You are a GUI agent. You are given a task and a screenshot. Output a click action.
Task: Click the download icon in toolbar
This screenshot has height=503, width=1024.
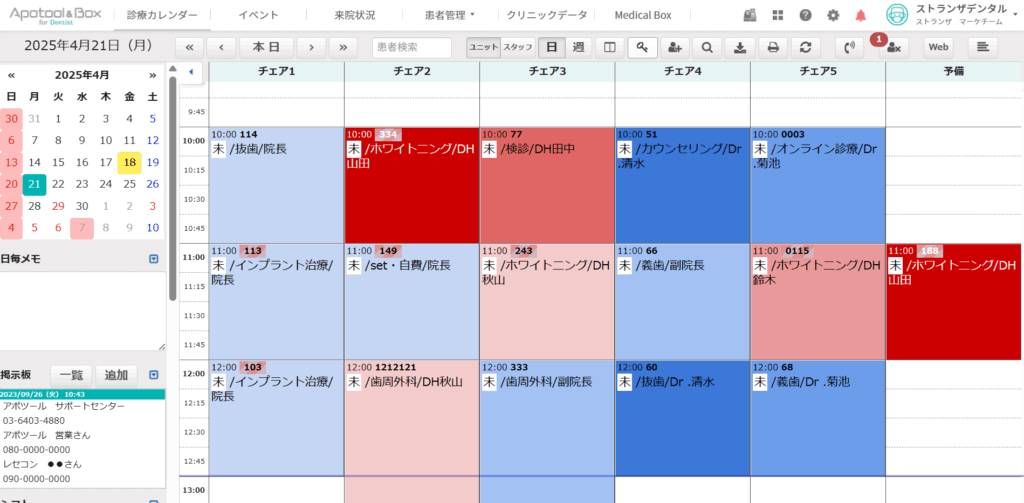[x=739, y=47]
